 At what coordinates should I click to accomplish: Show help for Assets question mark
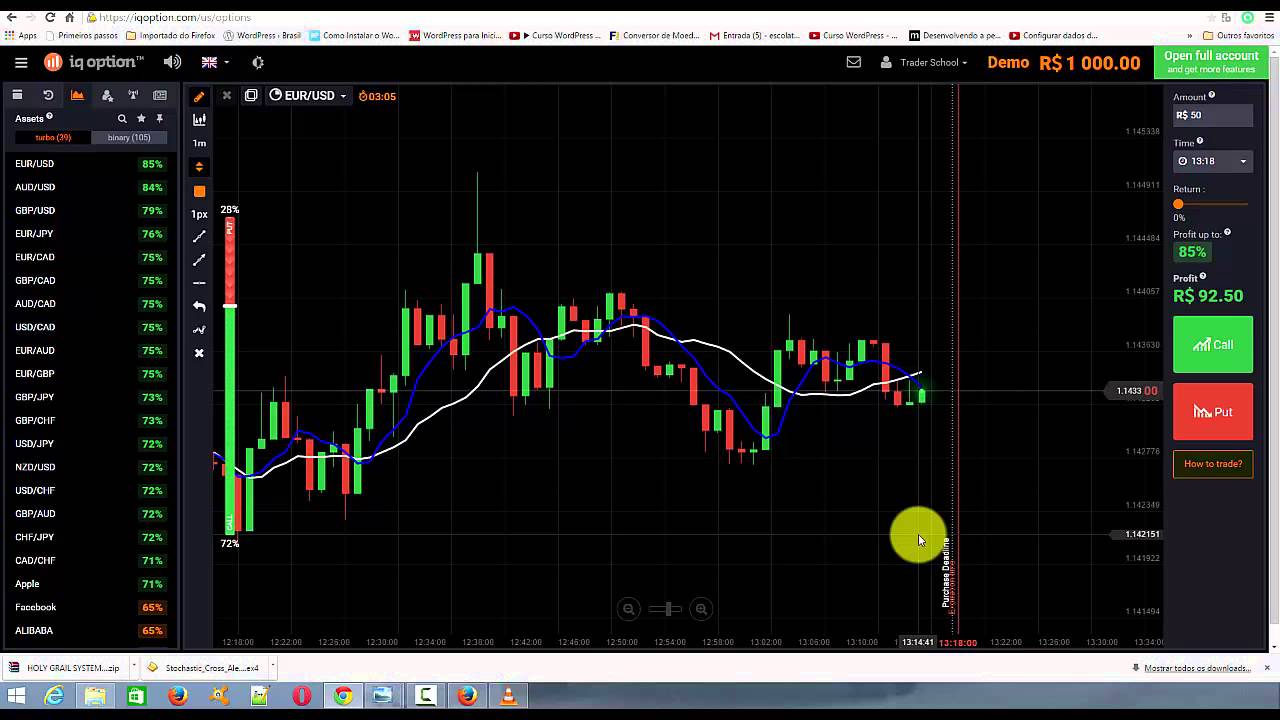[49, 116]
